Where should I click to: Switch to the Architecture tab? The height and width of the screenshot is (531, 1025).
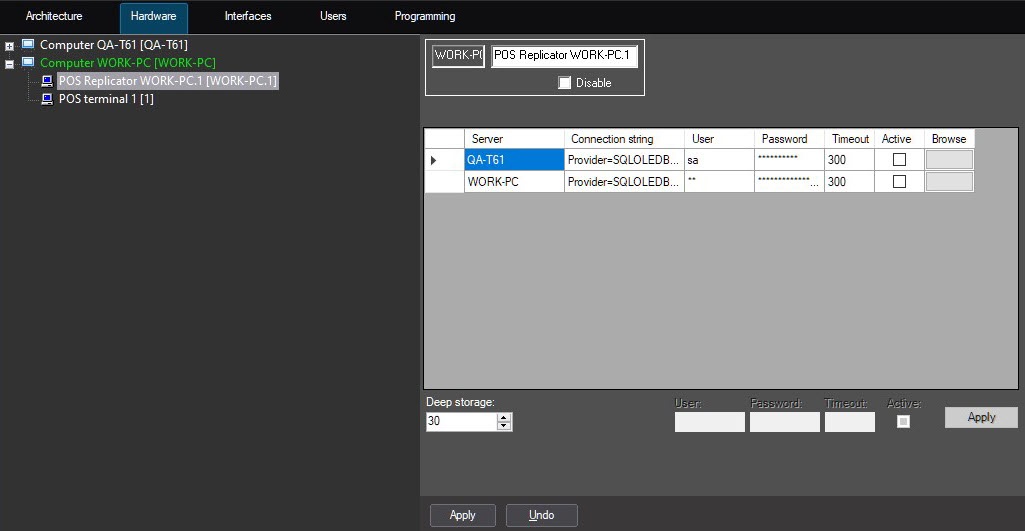point(54,17)
